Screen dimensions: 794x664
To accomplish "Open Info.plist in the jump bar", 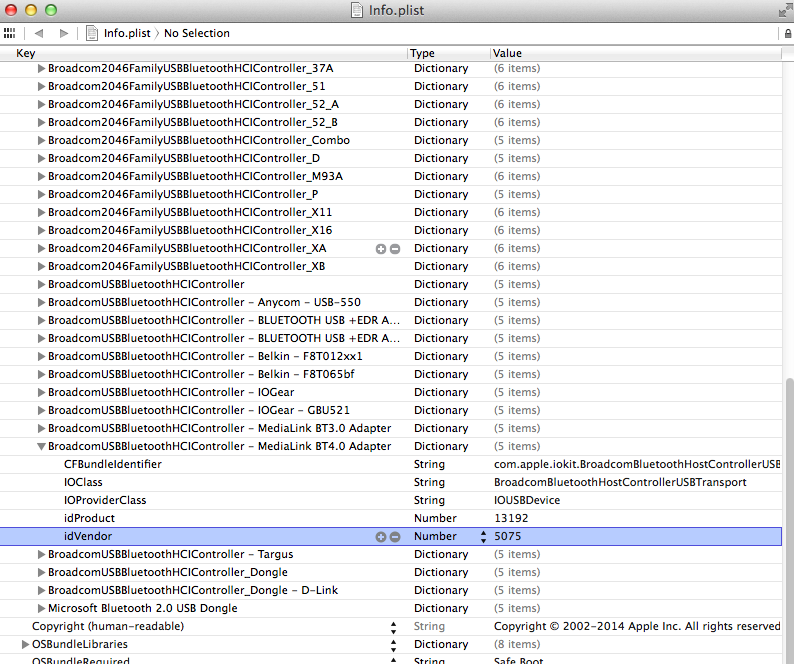I will (127, 33).
